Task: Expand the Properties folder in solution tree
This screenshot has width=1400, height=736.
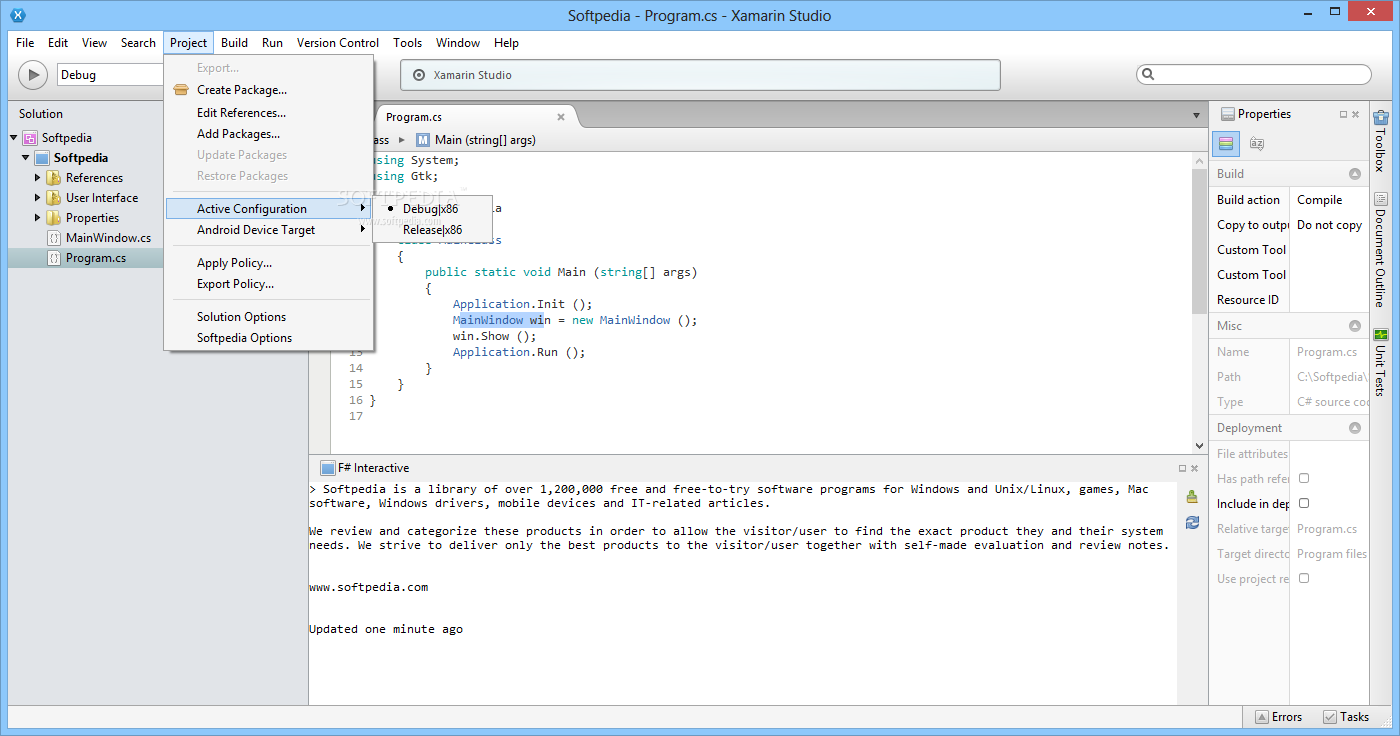Action: [x=38, y=218]
